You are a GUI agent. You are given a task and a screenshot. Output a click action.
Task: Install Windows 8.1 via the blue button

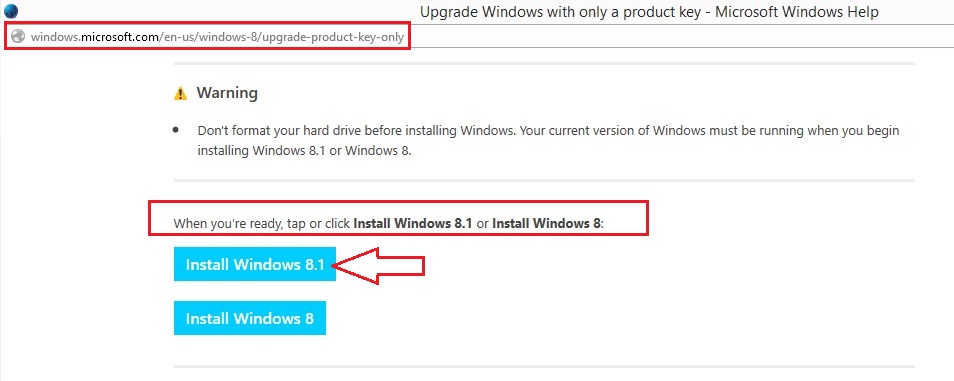click(x=255, y=264)
